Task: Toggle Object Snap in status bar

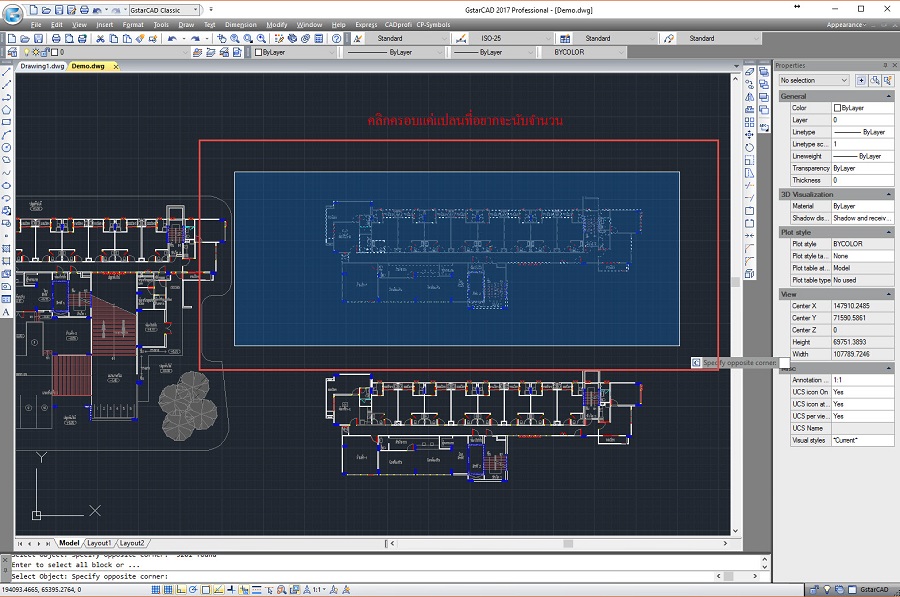Action: click(x=206, y=590)
